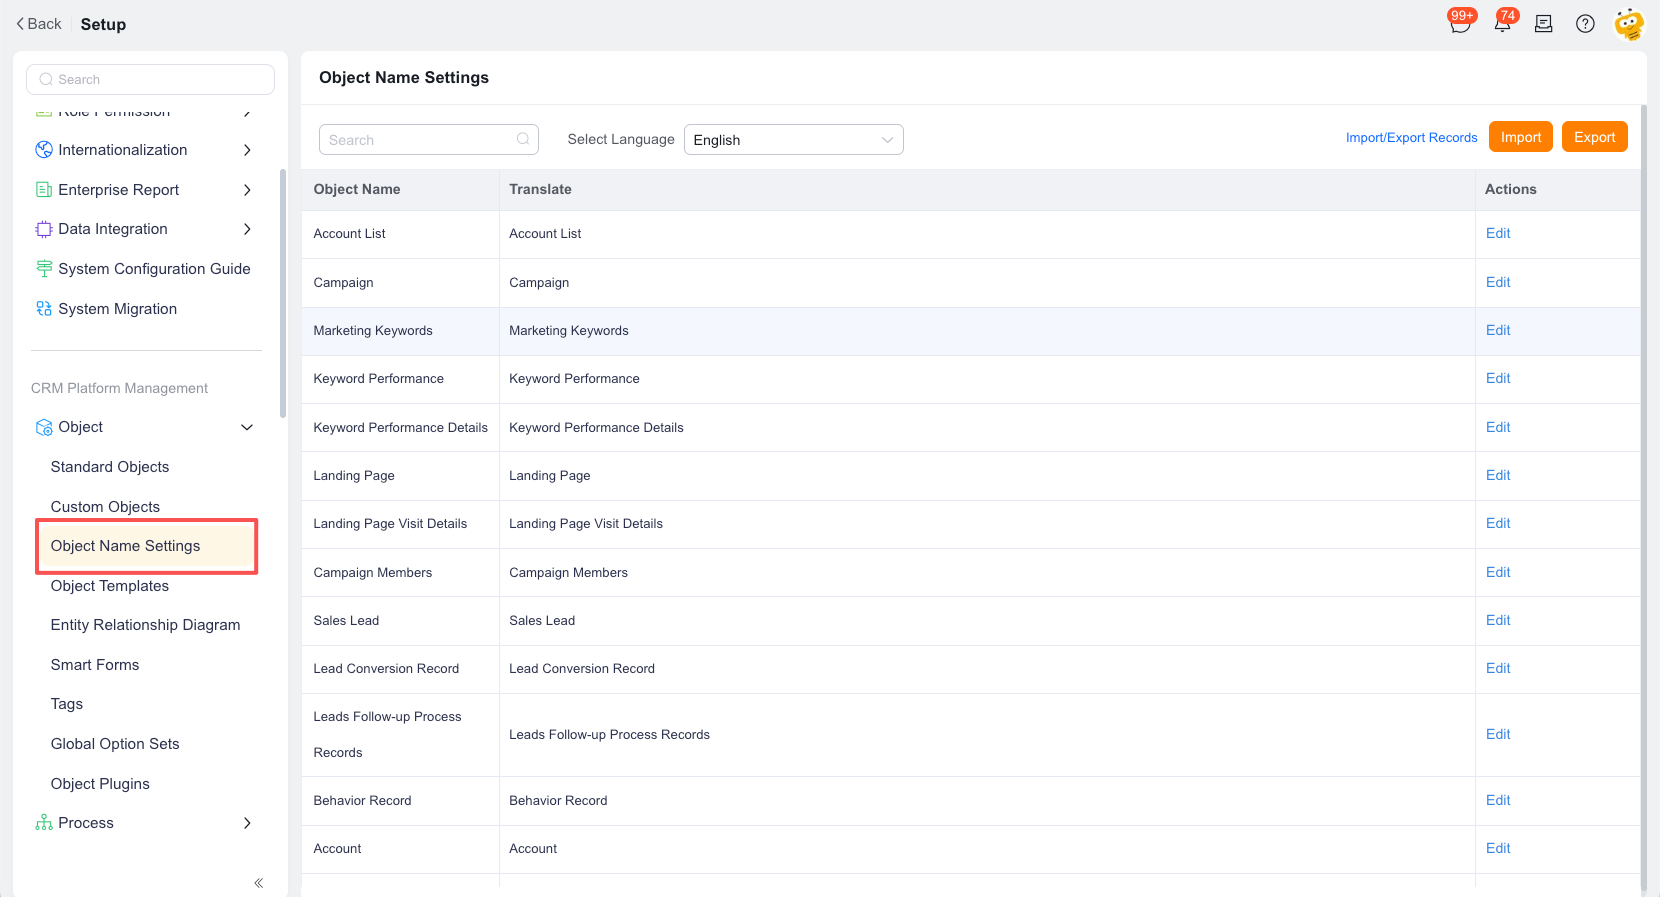Open Standard Objects in sidebar

pyautogui.click(x=110, y=467)
